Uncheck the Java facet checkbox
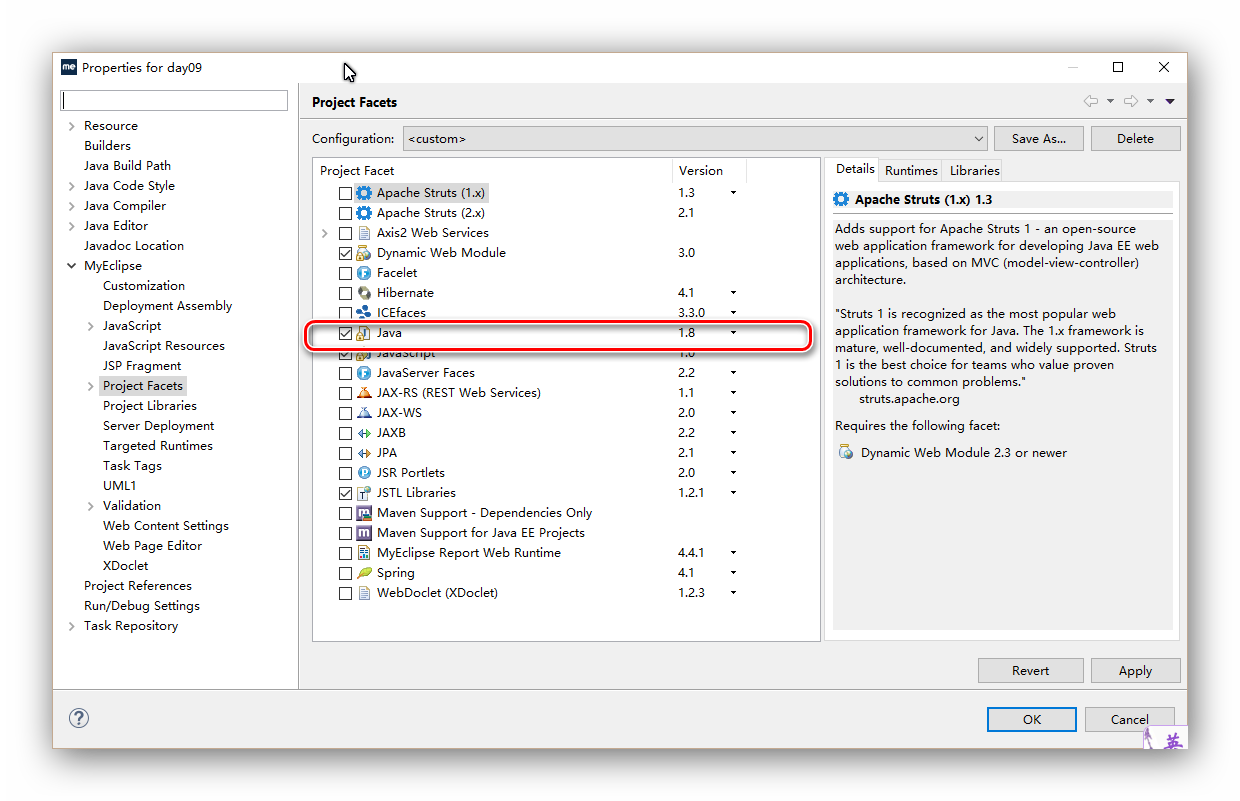1240x801 pixels. click(345, 333)
